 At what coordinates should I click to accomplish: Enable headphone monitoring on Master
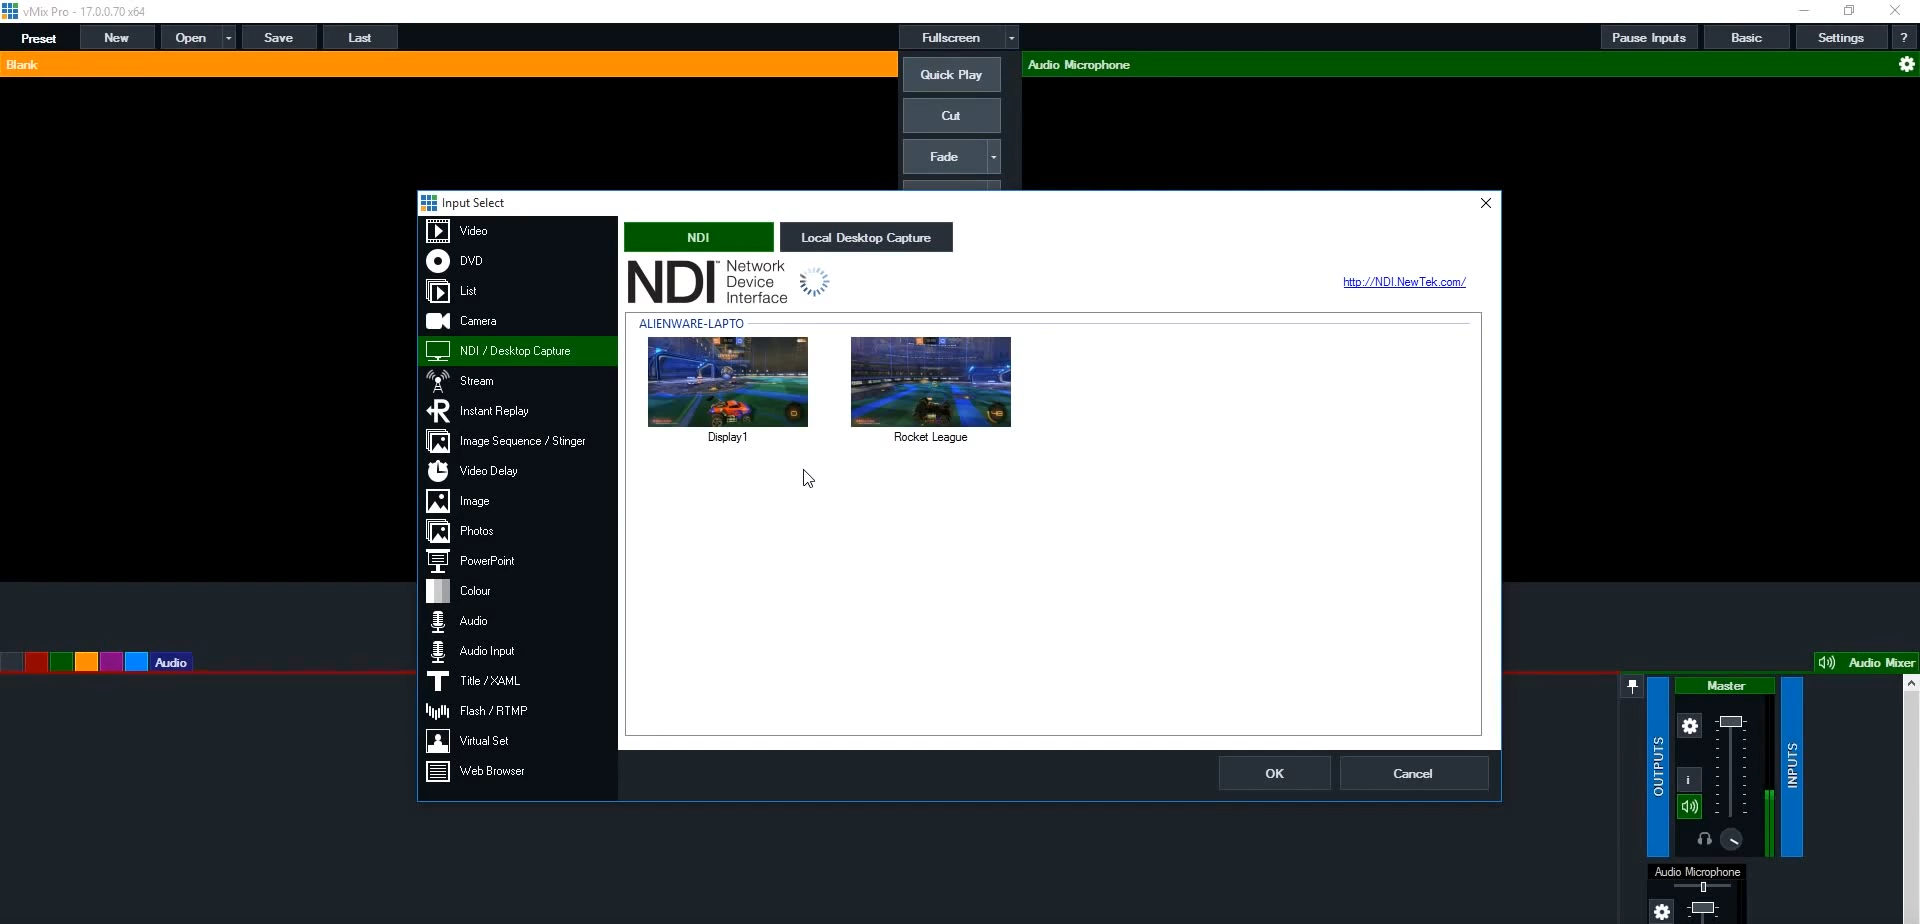1706,839
